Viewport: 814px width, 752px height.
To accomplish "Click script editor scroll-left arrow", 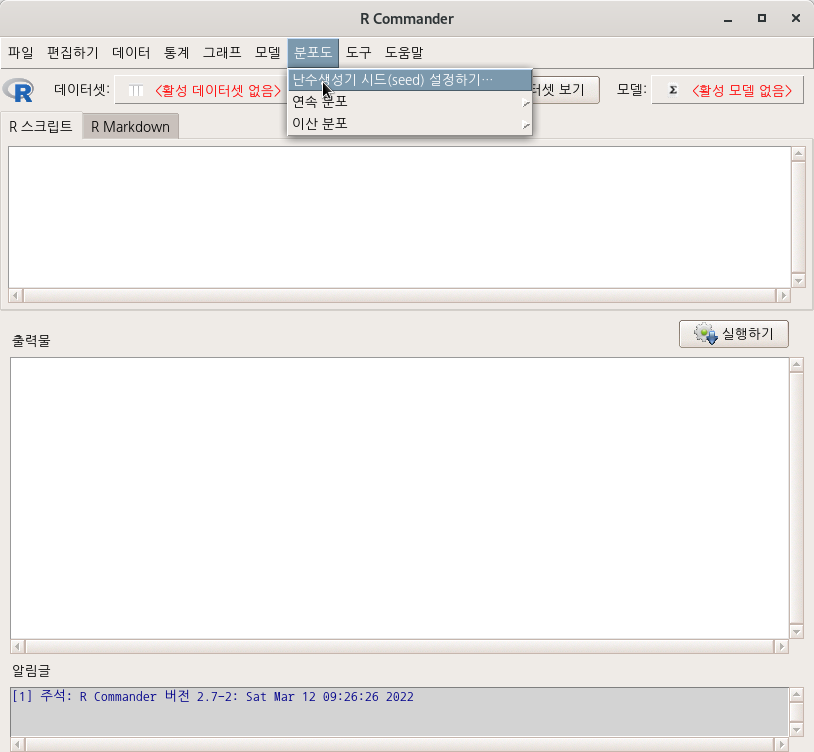I will [x=16, y=295].
